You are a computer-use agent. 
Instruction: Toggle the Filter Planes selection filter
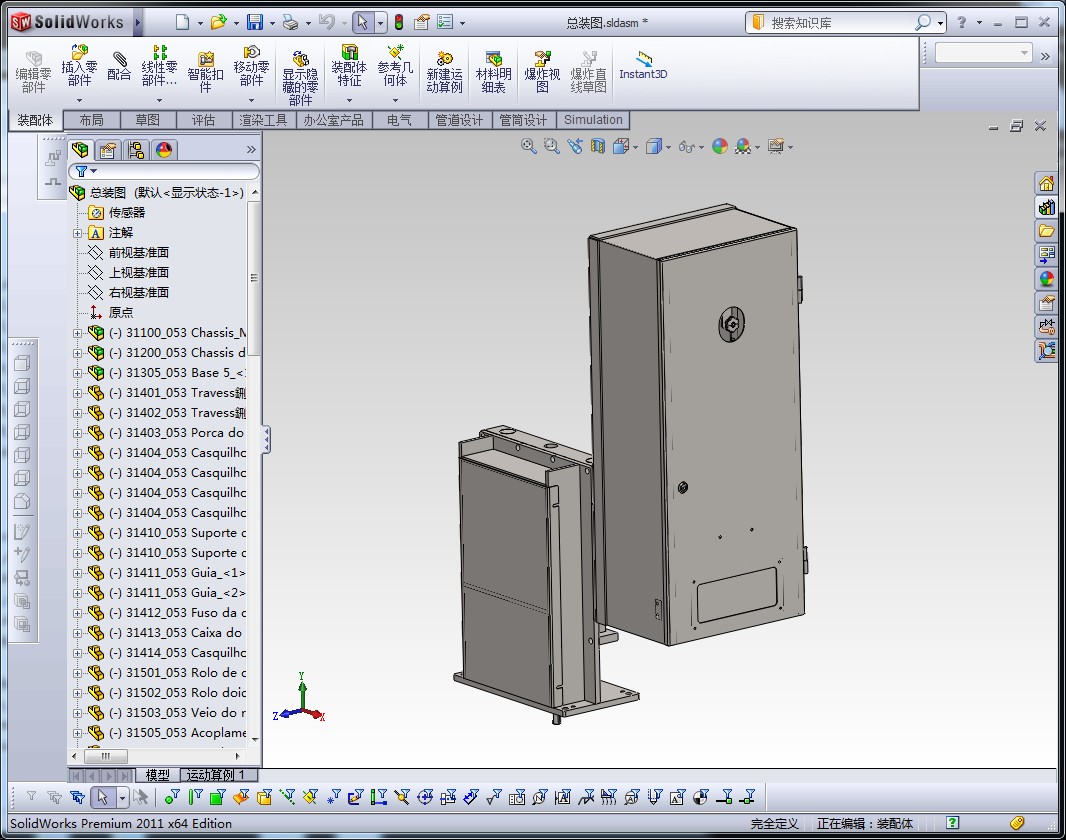[x=310, y=797]
